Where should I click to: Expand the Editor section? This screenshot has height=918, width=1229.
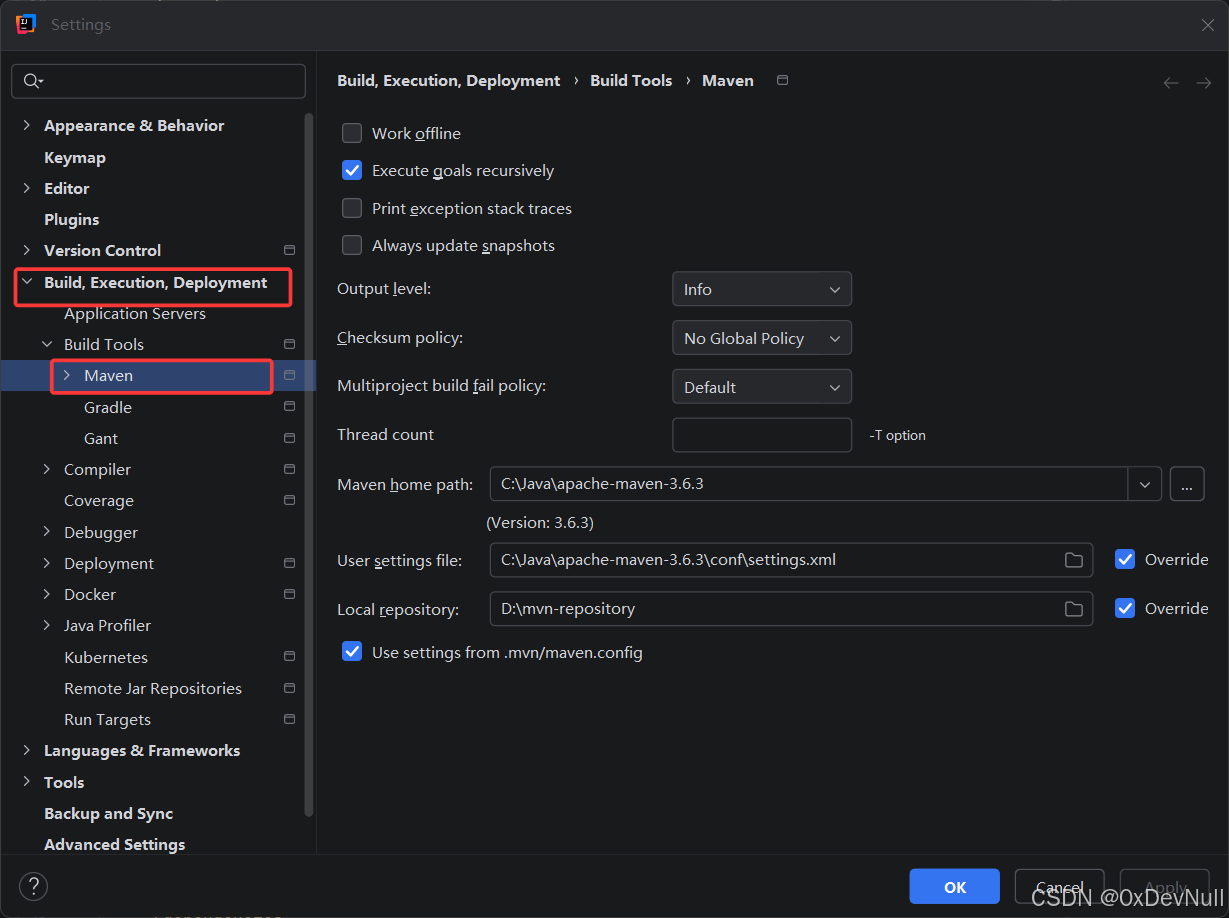tap(27, 188)
